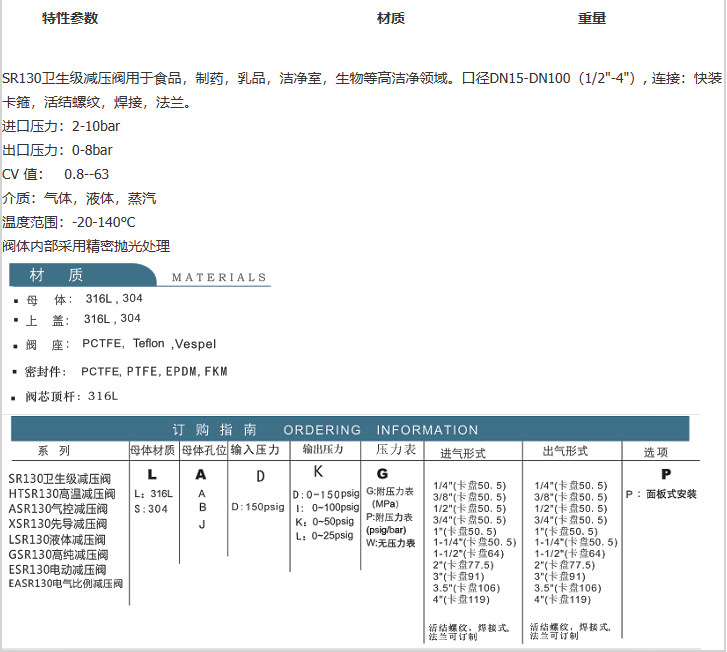This screenshot has height=652, width=727.
Task: Click LSR130液体减压阀 in series list
Action: coord(57,540)
